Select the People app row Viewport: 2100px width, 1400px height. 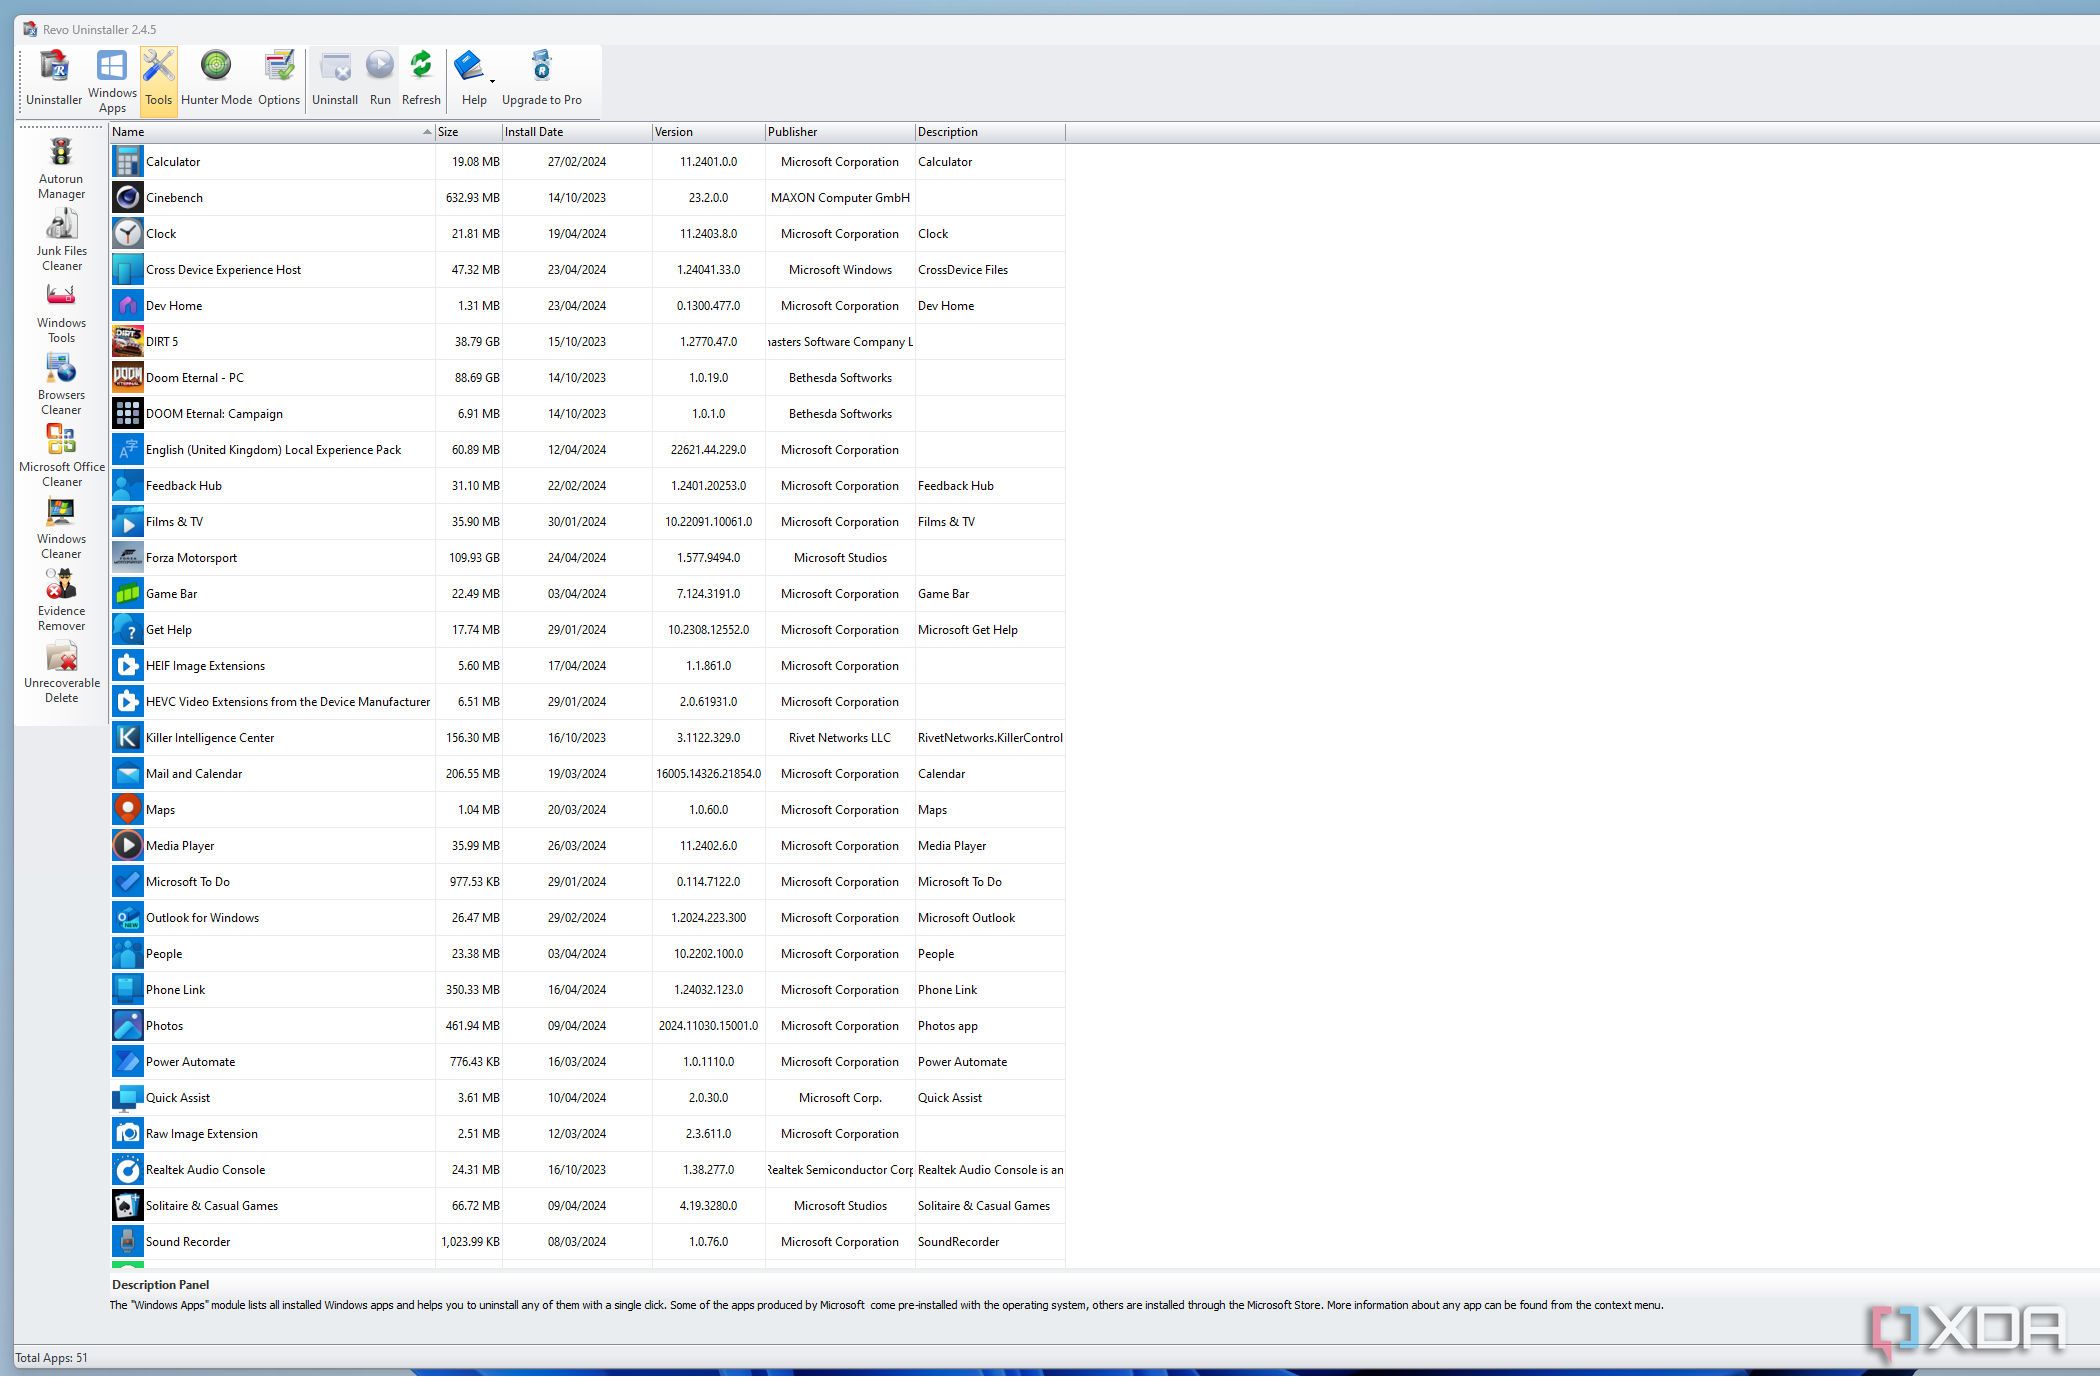coord(587,954)
